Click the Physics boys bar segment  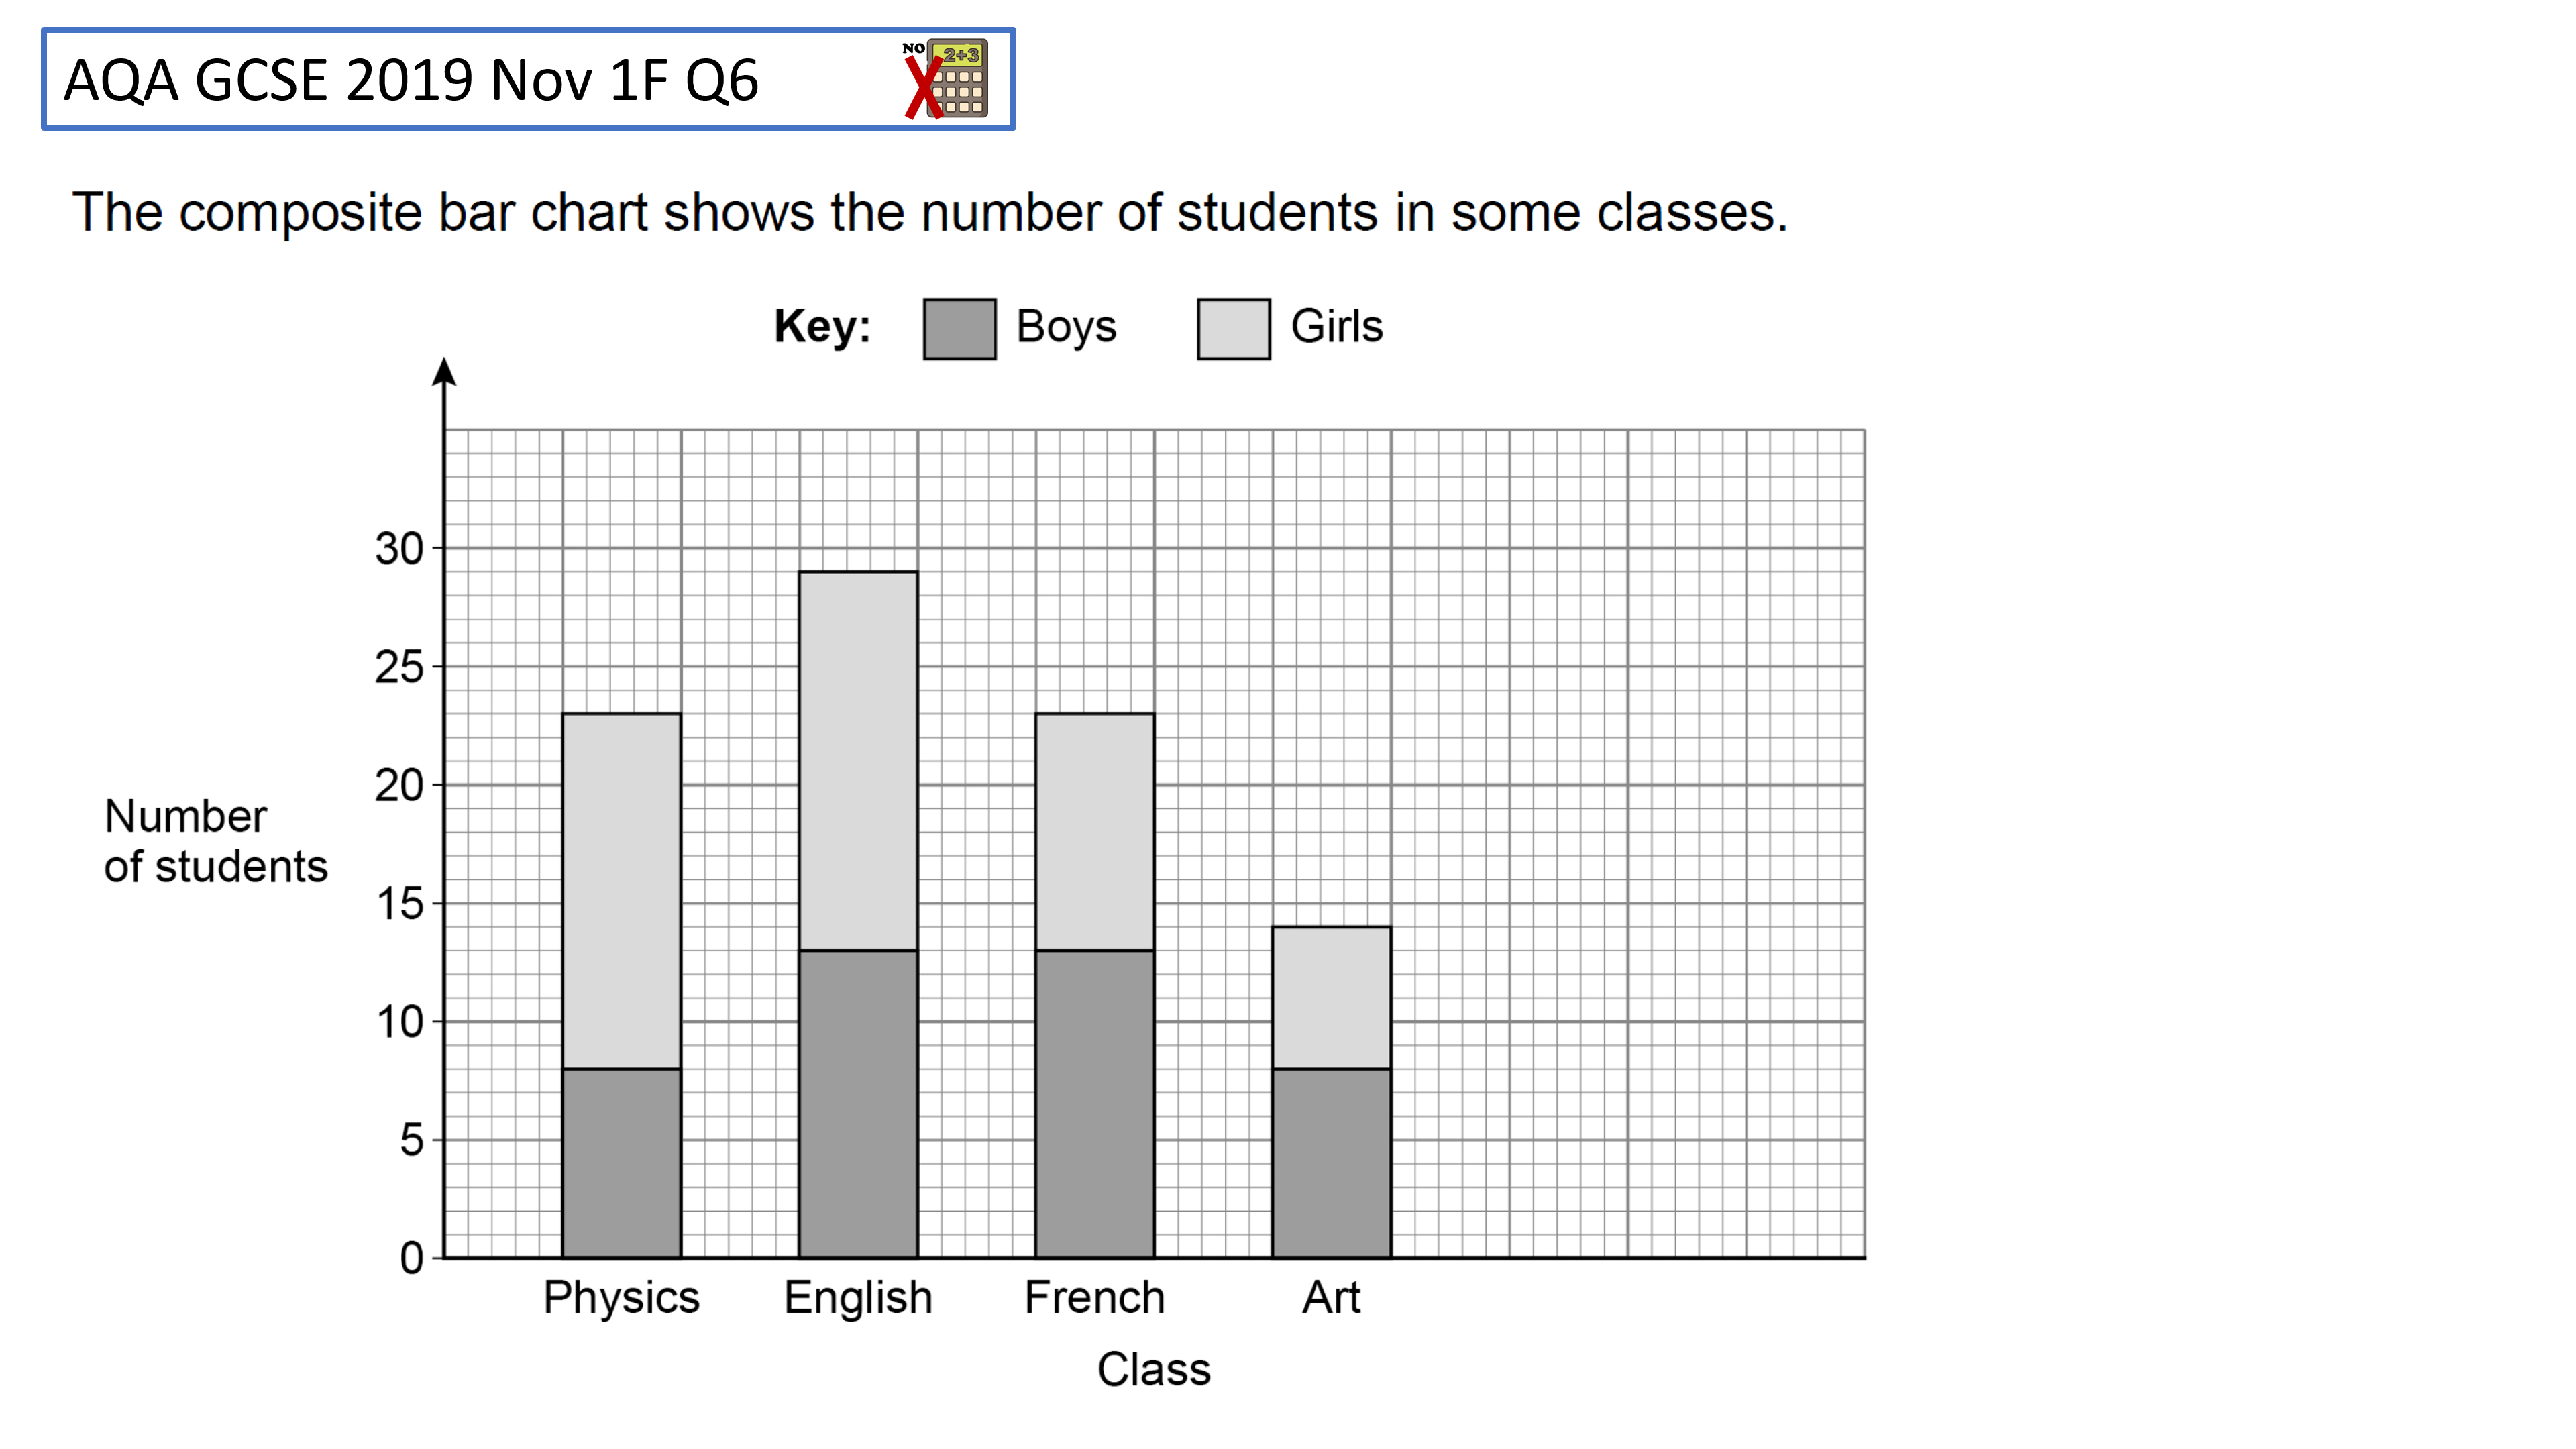621,1163
